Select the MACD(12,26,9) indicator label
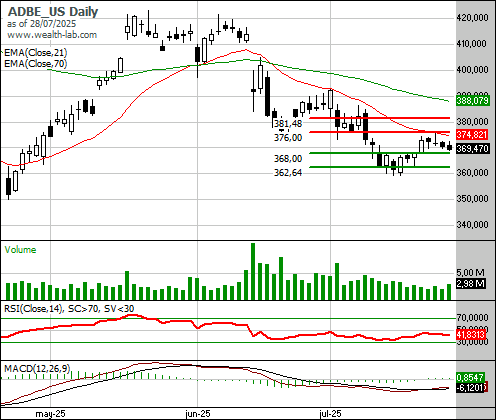The image size is (496, 420). pyautogui.click(x=37, y=369)
